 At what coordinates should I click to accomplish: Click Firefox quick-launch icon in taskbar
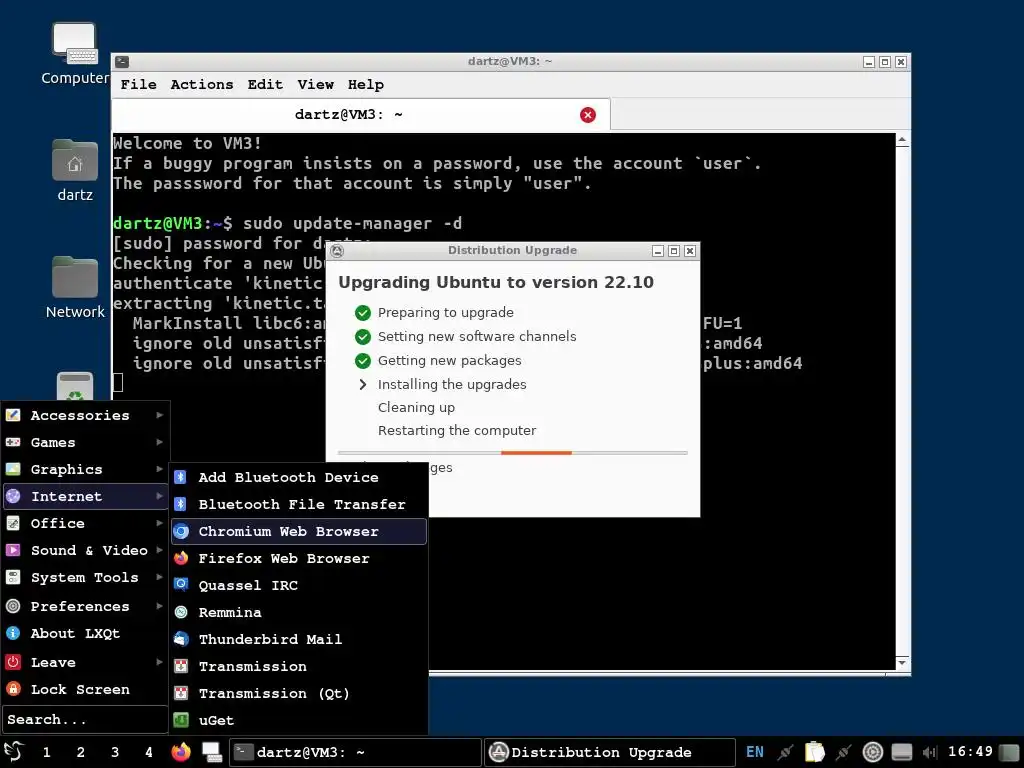tap(181, 752)
